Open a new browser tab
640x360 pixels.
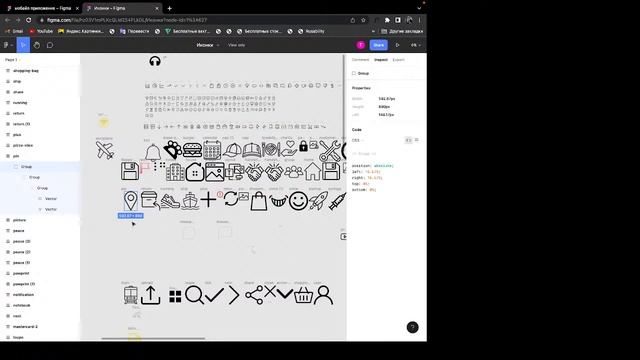(169, 8)
